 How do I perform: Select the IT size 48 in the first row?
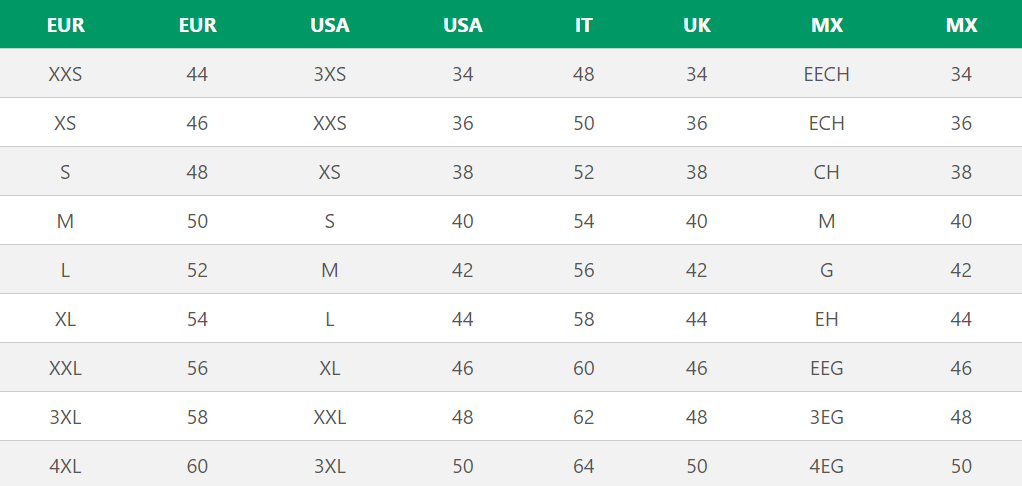[584, 74]
